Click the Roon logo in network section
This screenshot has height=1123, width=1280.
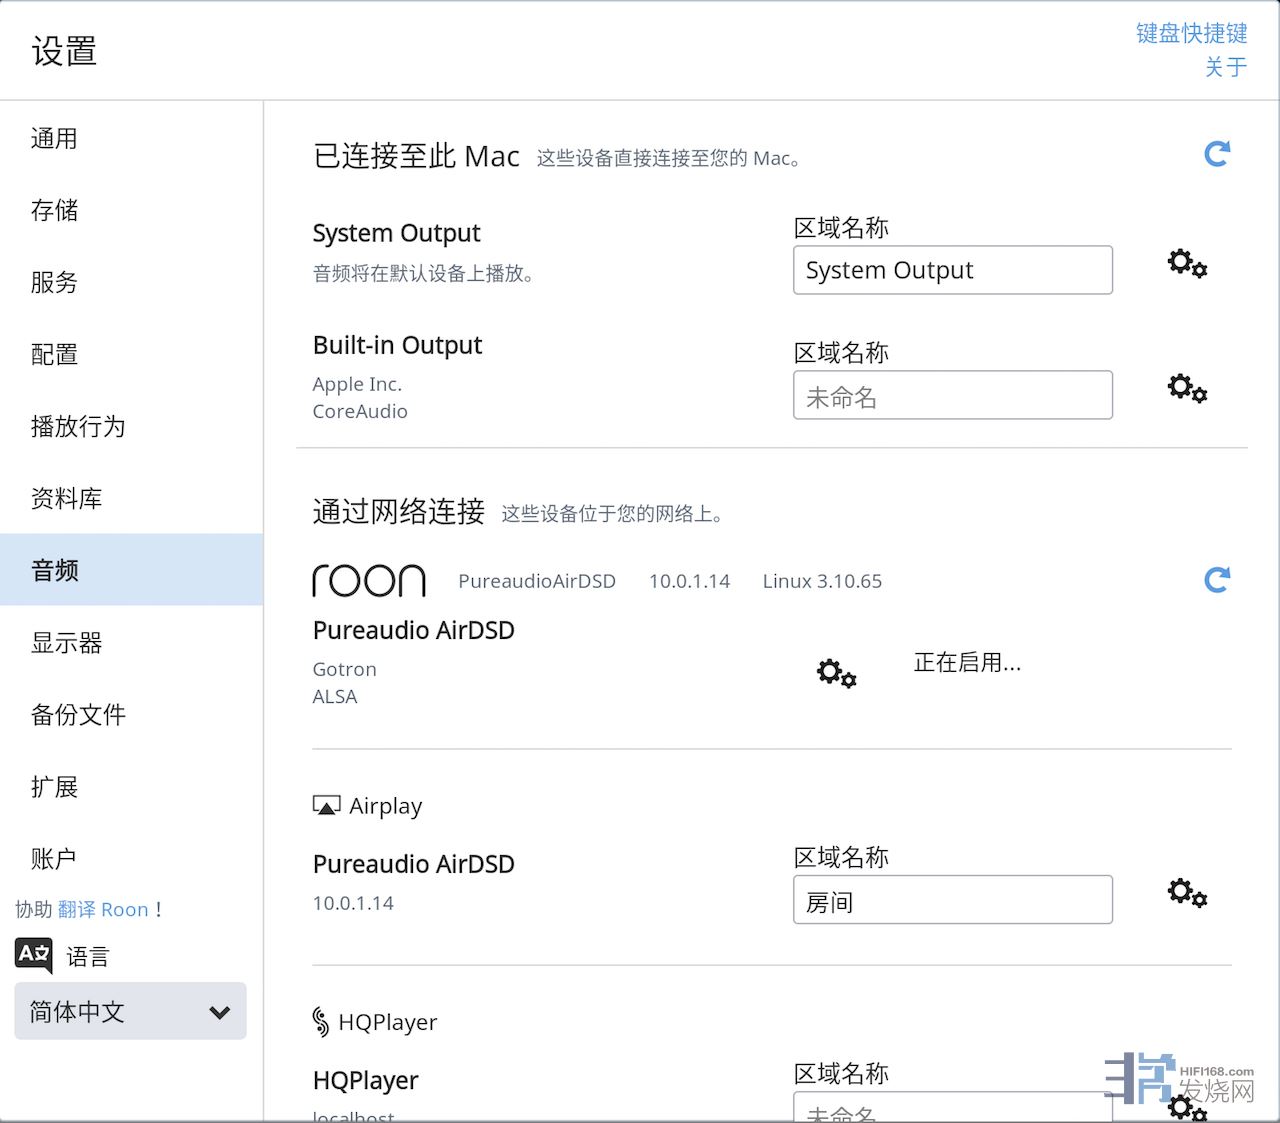(x=369, y=581)
